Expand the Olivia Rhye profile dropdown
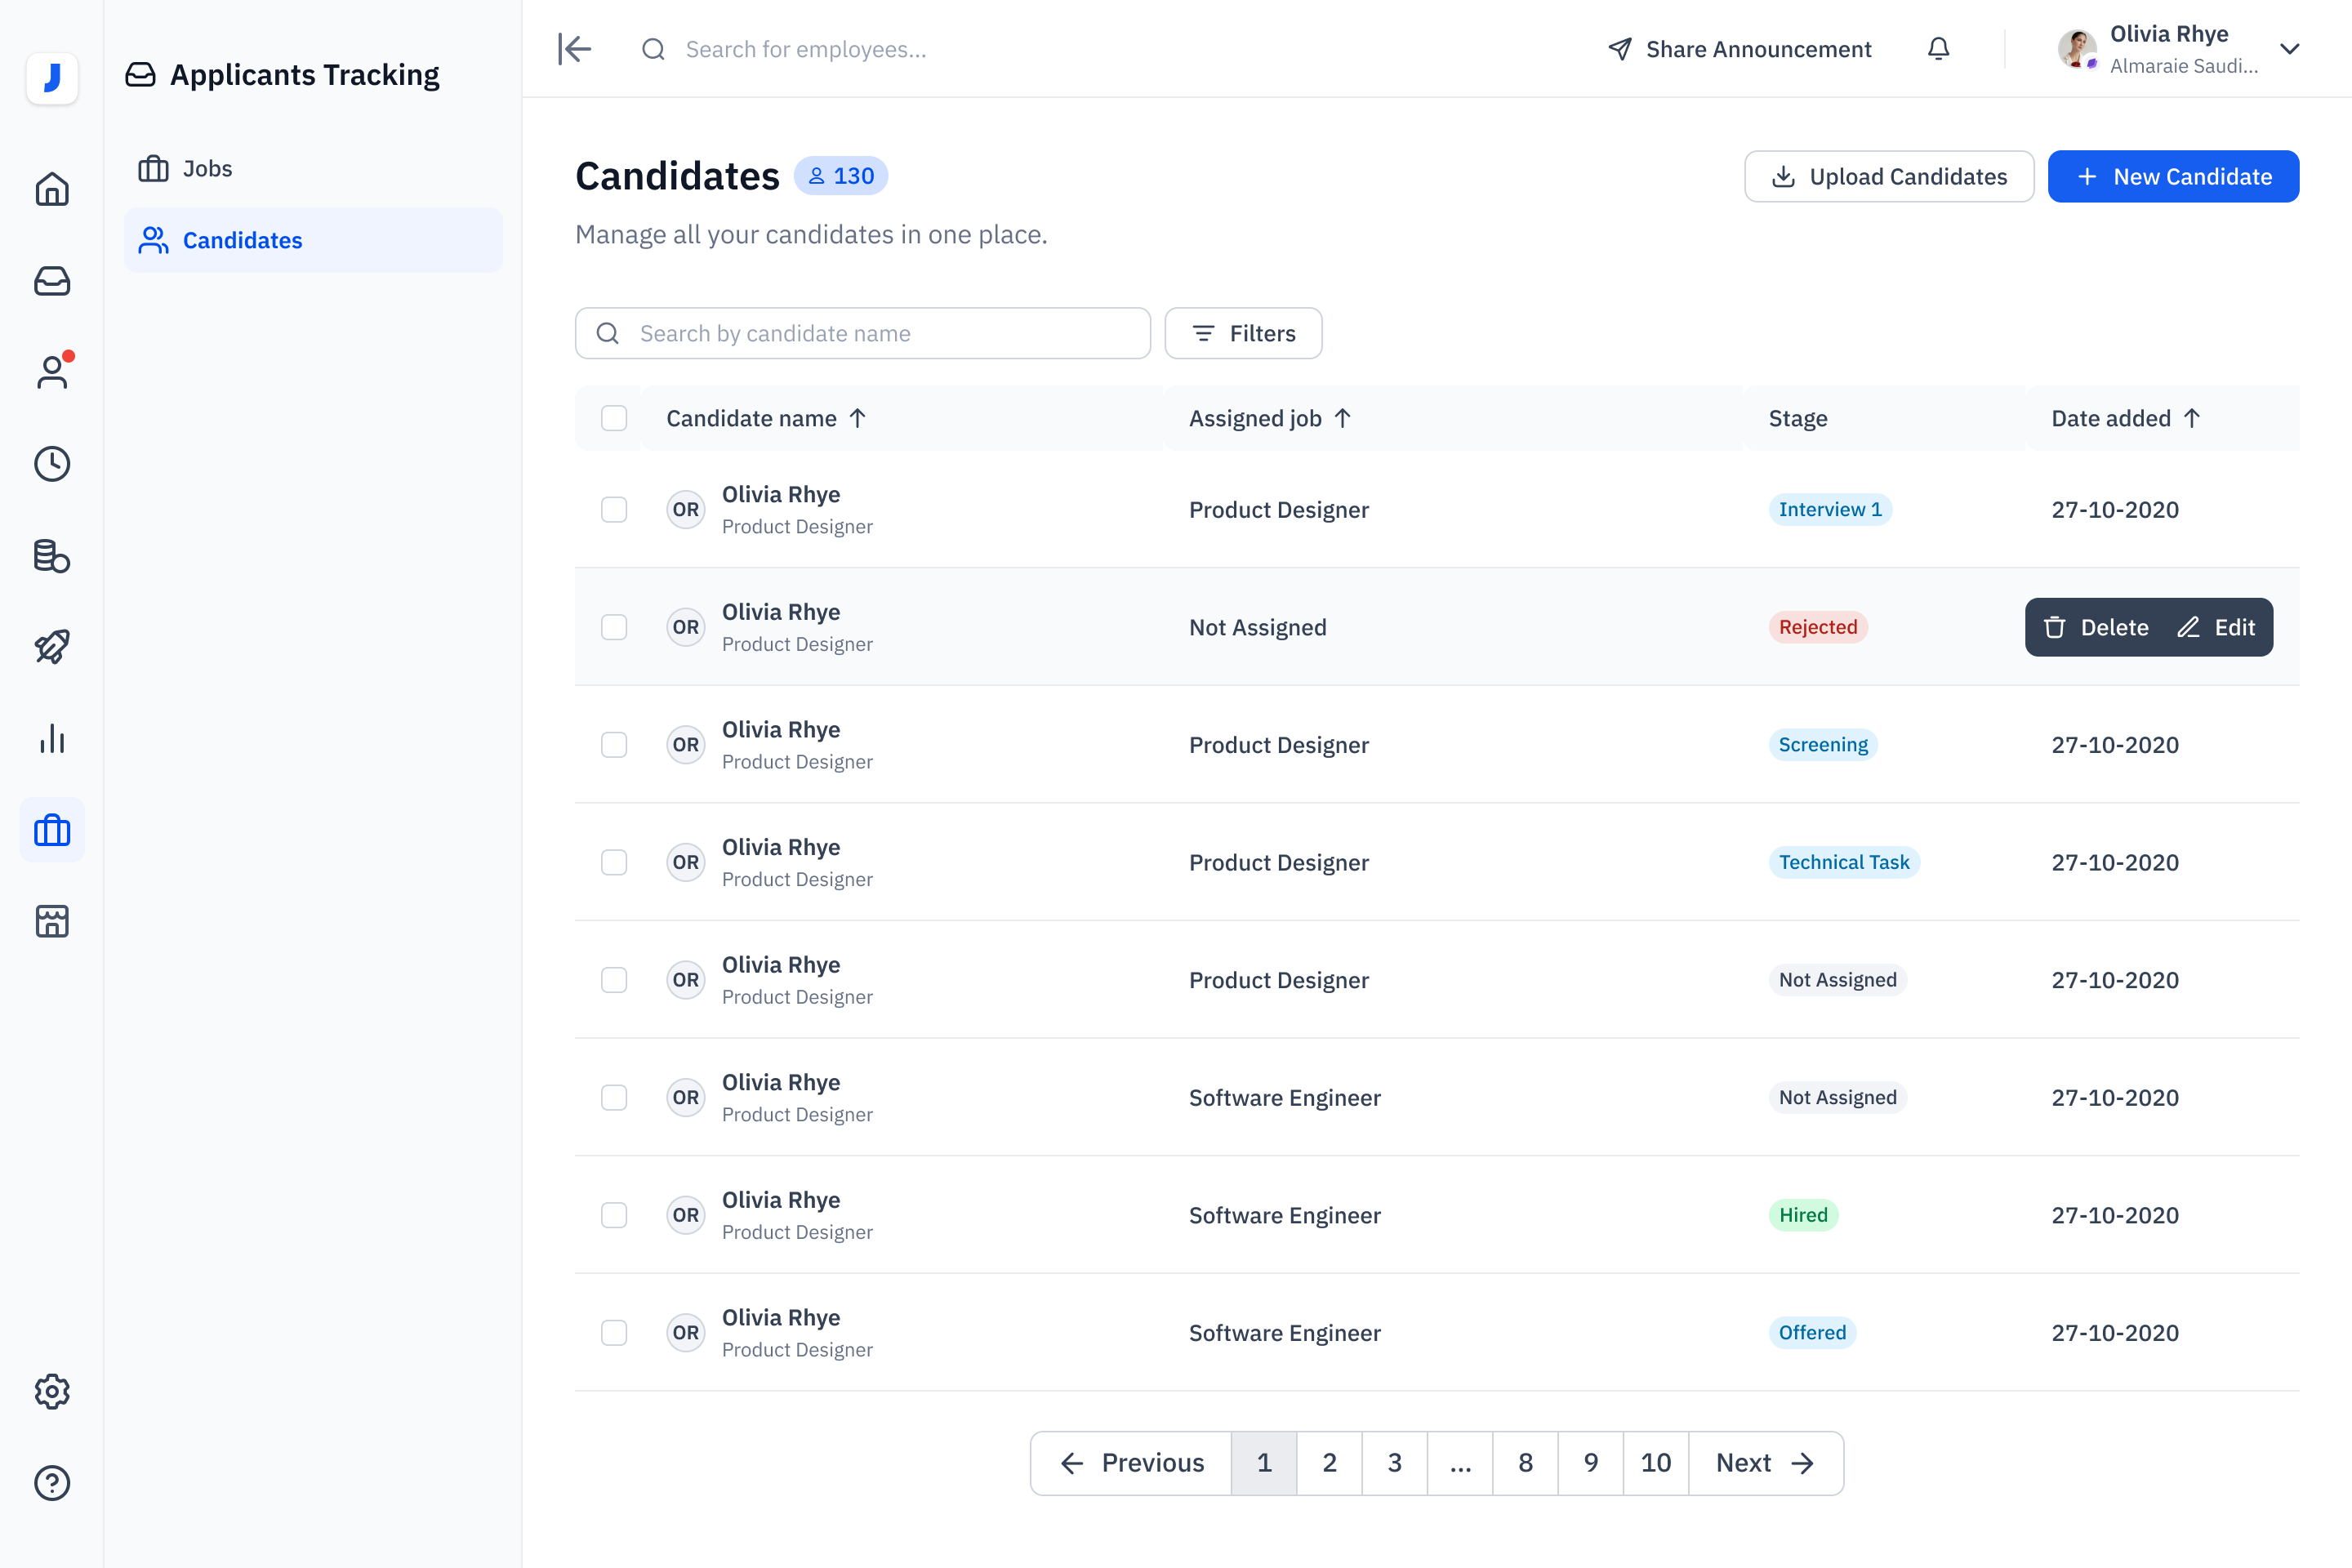This screenshot has height=1568, width=2352. tap(2290, 48)
